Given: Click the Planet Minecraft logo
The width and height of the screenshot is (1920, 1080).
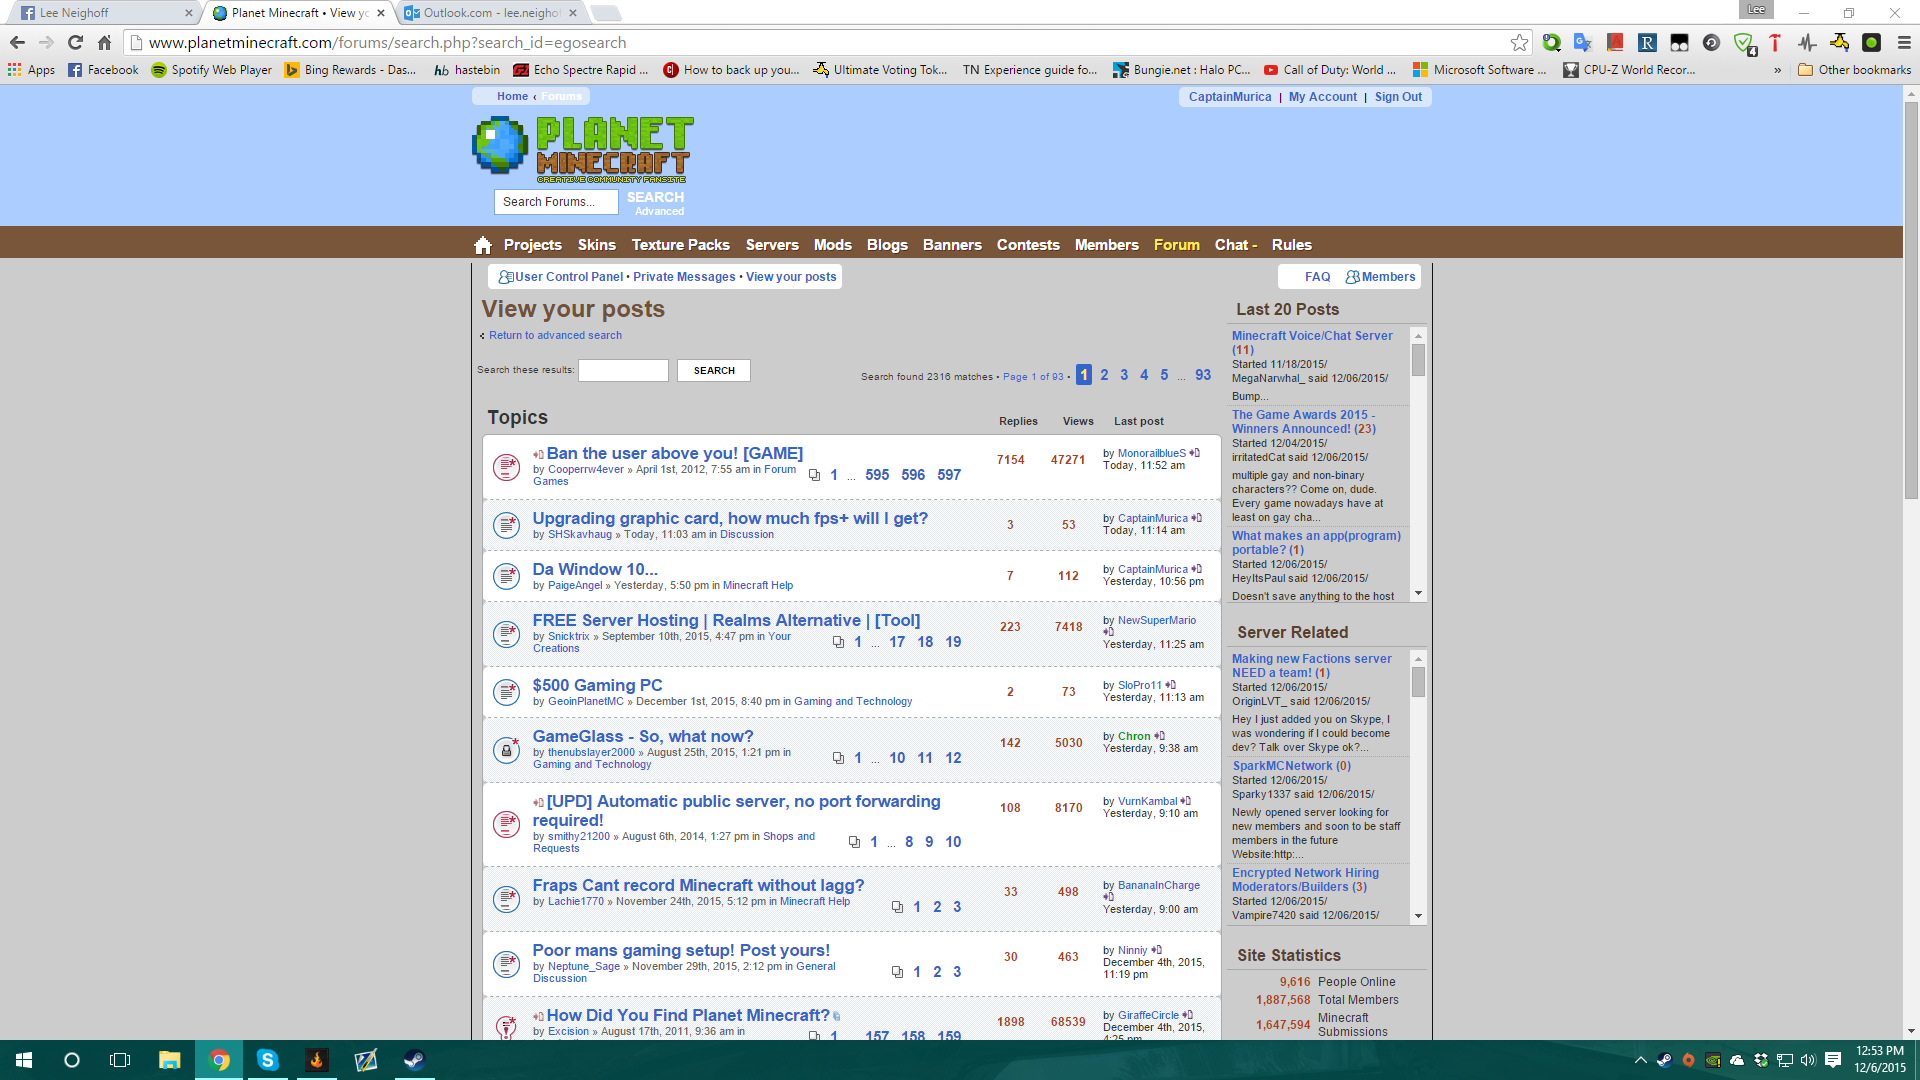Looking at the screenshot, I should (x=580, y=146).
